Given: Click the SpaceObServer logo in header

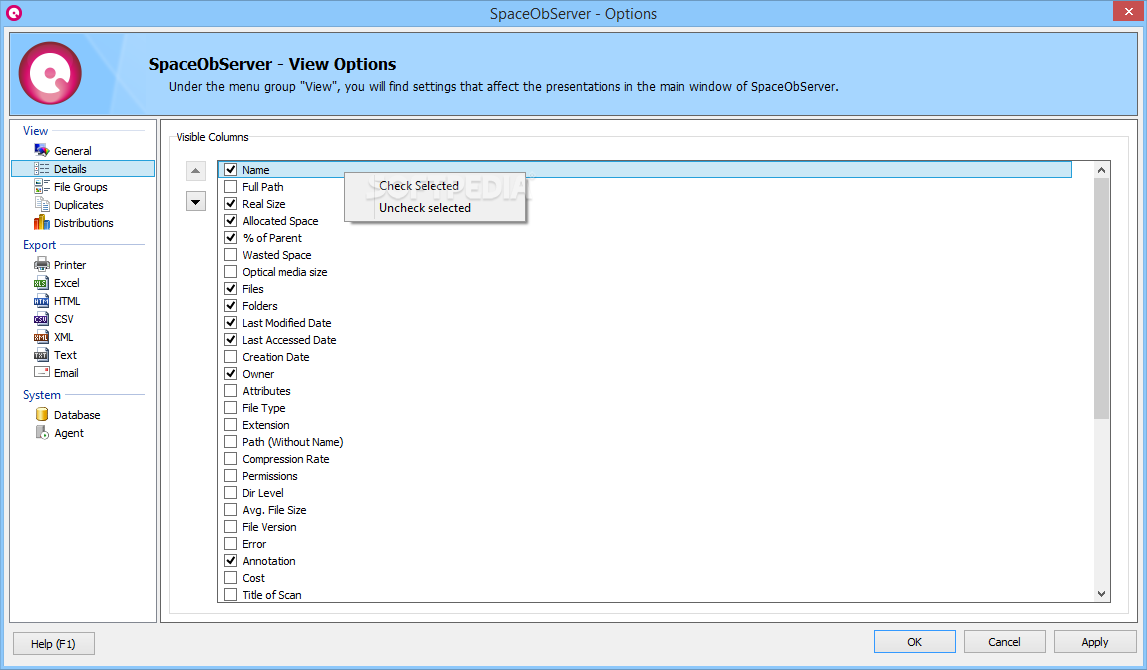Looking at the screenshot, I should point(50,73).
